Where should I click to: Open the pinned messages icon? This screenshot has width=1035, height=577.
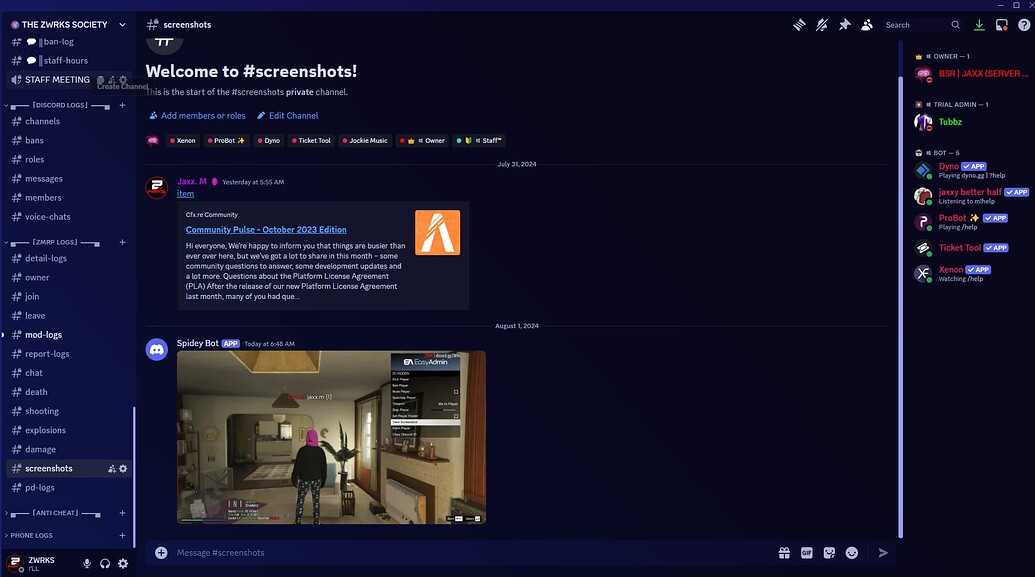tap(843, 24)
